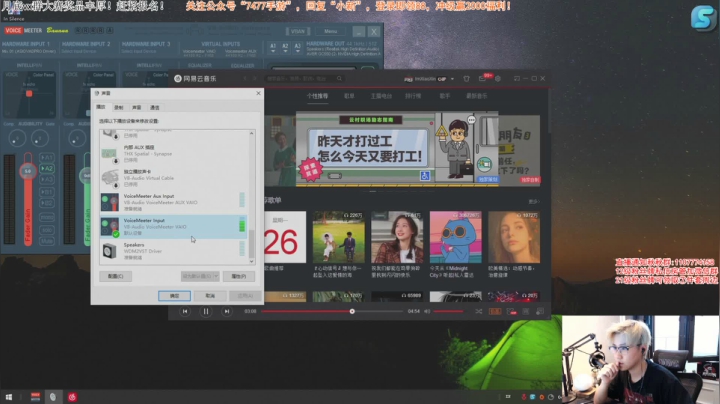Open the red NetEase Music taskbar icon
720x404 pixels.
pyautogui.click(x=72, y=397)
